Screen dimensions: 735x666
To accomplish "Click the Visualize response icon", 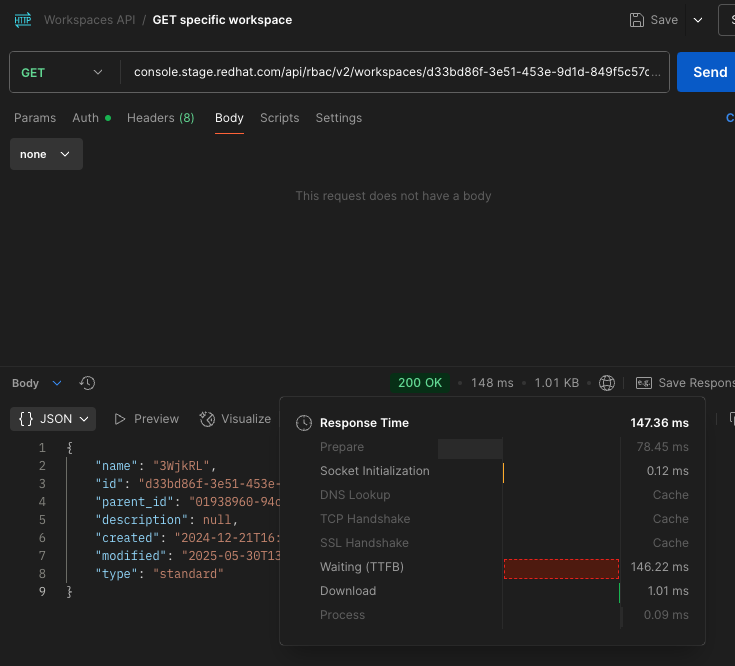I will 207,419.
